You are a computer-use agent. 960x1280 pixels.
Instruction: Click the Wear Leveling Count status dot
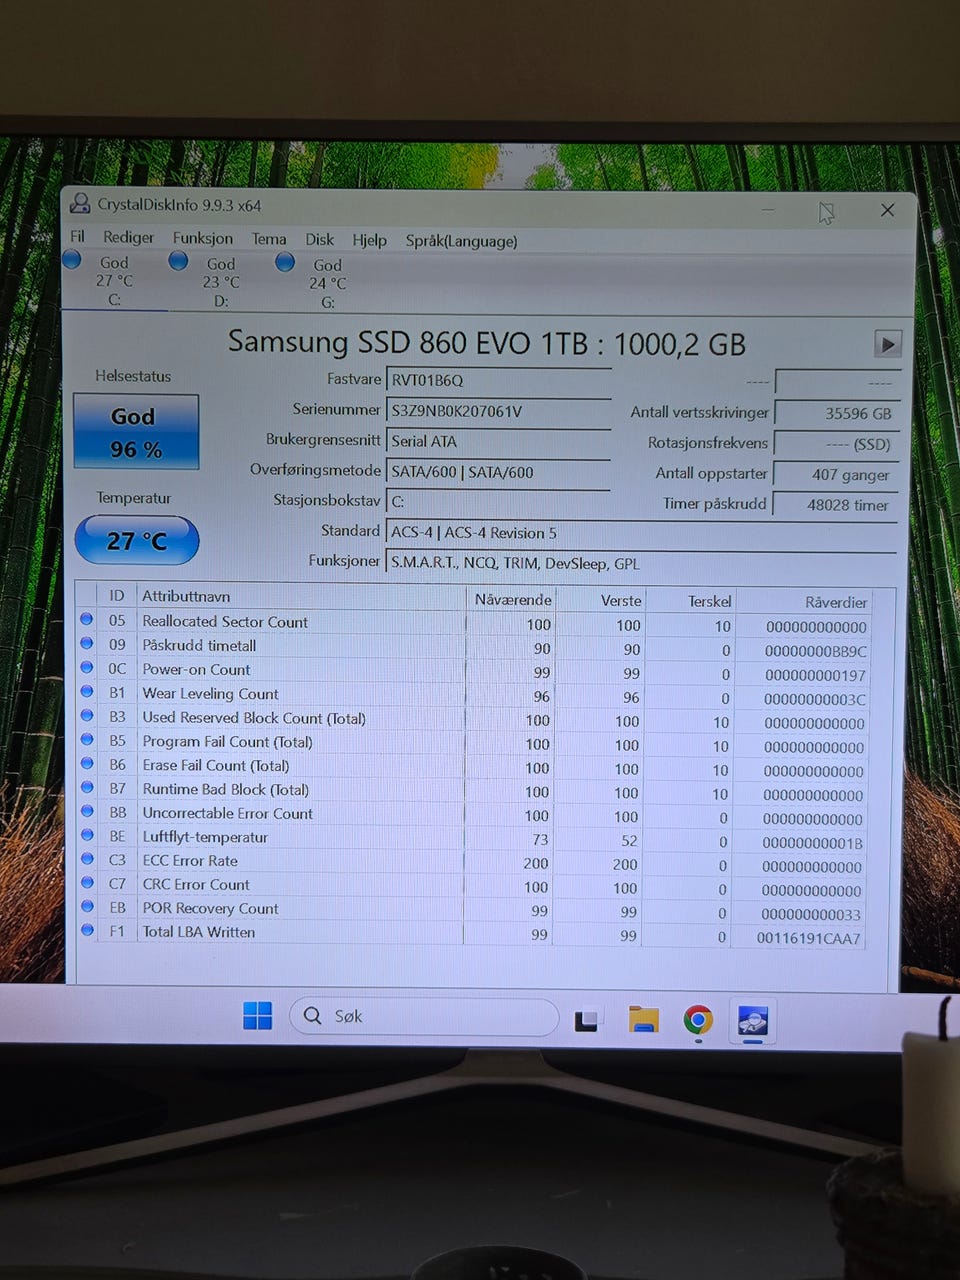(x=87, y=692)
